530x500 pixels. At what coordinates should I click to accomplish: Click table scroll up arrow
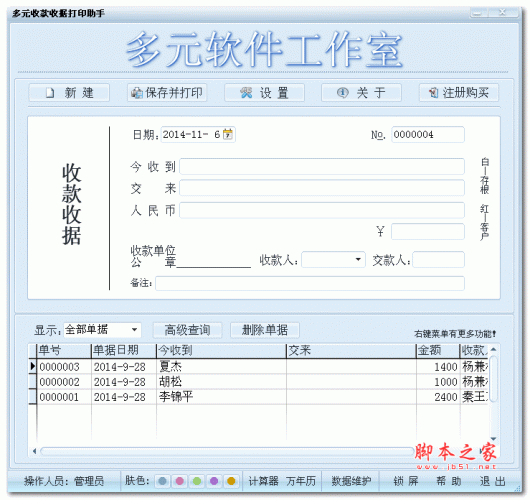coord(493,349)
